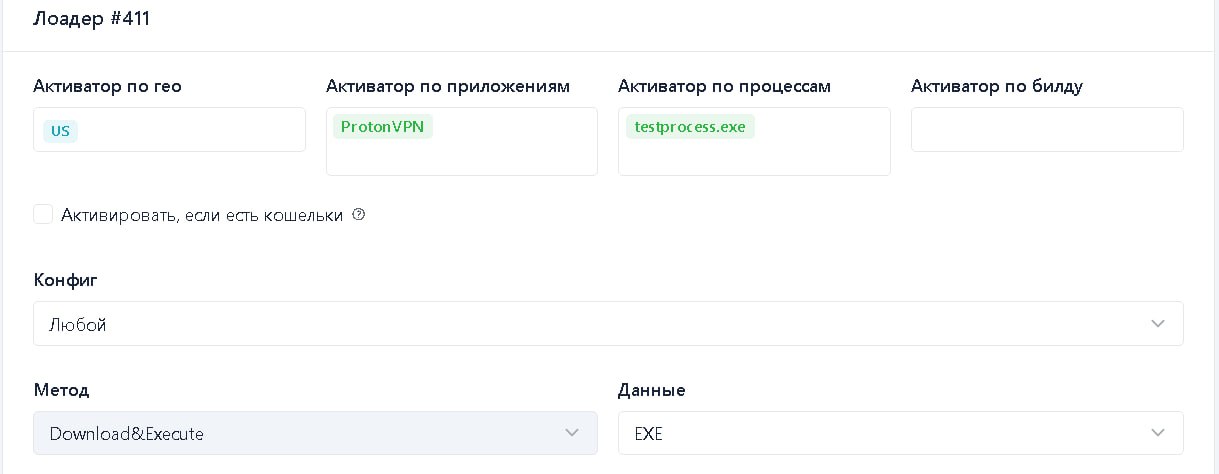Click the empty area below the testprocess.exe tag
The height and width of the screenshot is (474, 1219).
click(x=753, y=158)
